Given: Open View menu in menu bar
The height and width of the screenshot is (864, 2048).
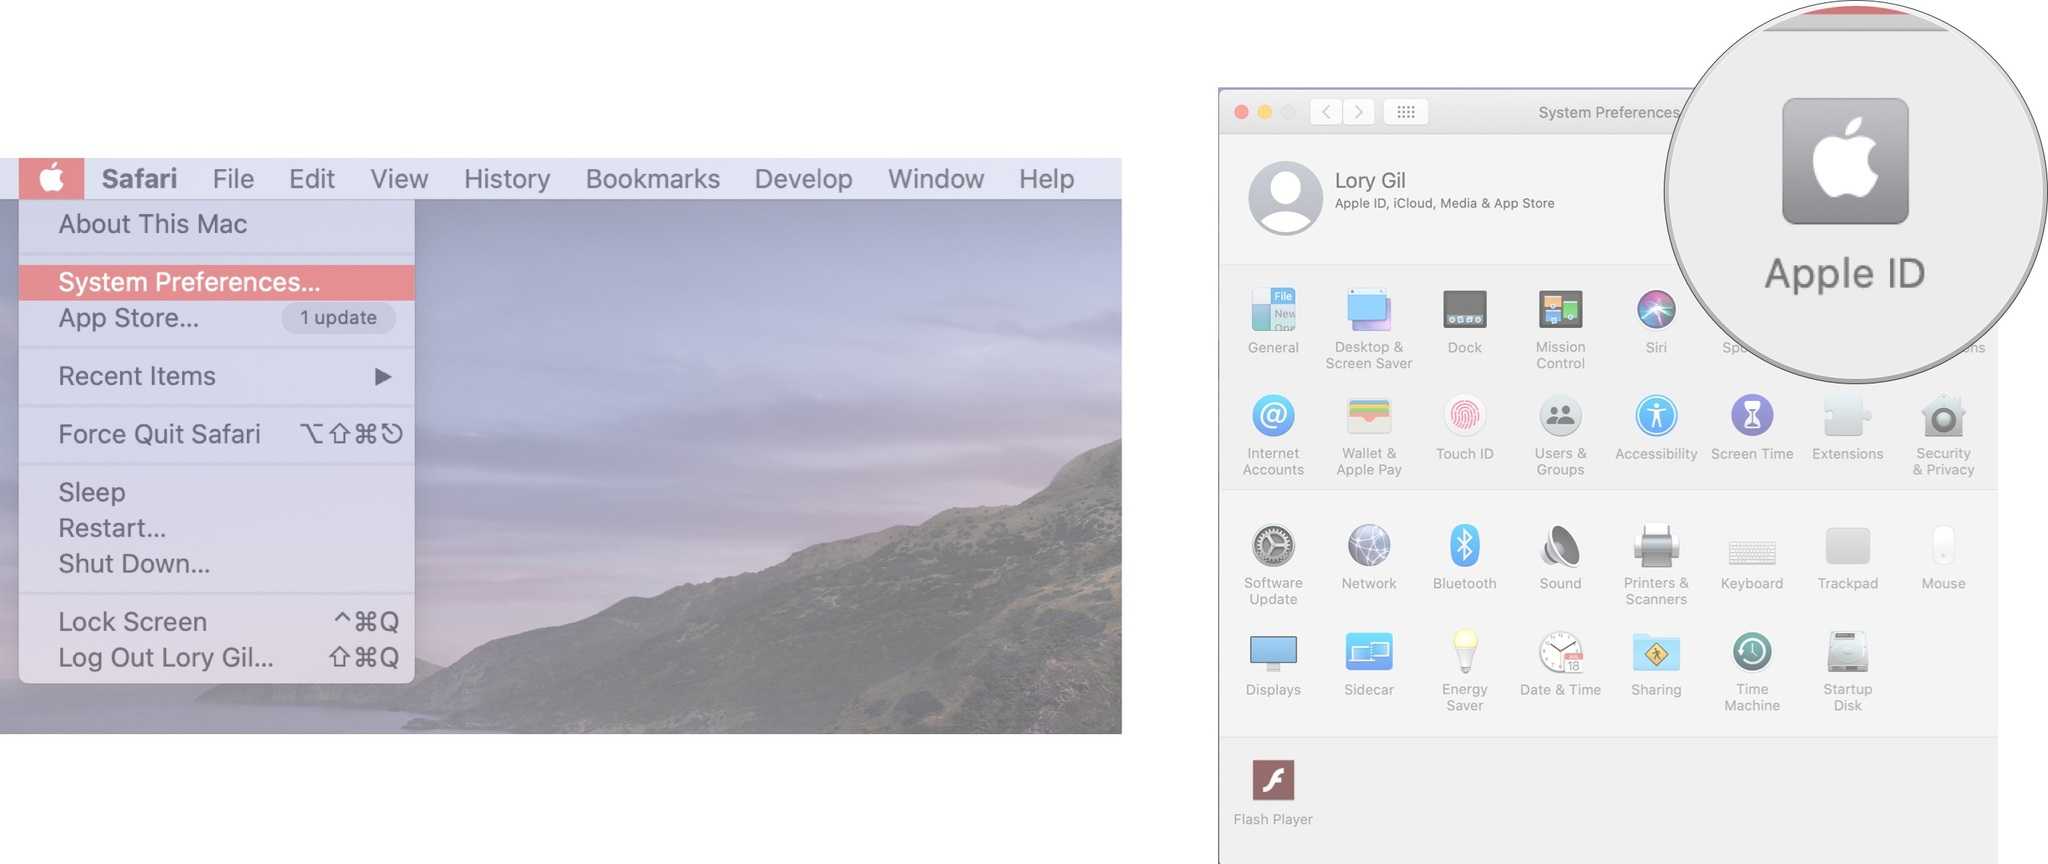Looking at the screenshot, I should [x=399, y=179].
